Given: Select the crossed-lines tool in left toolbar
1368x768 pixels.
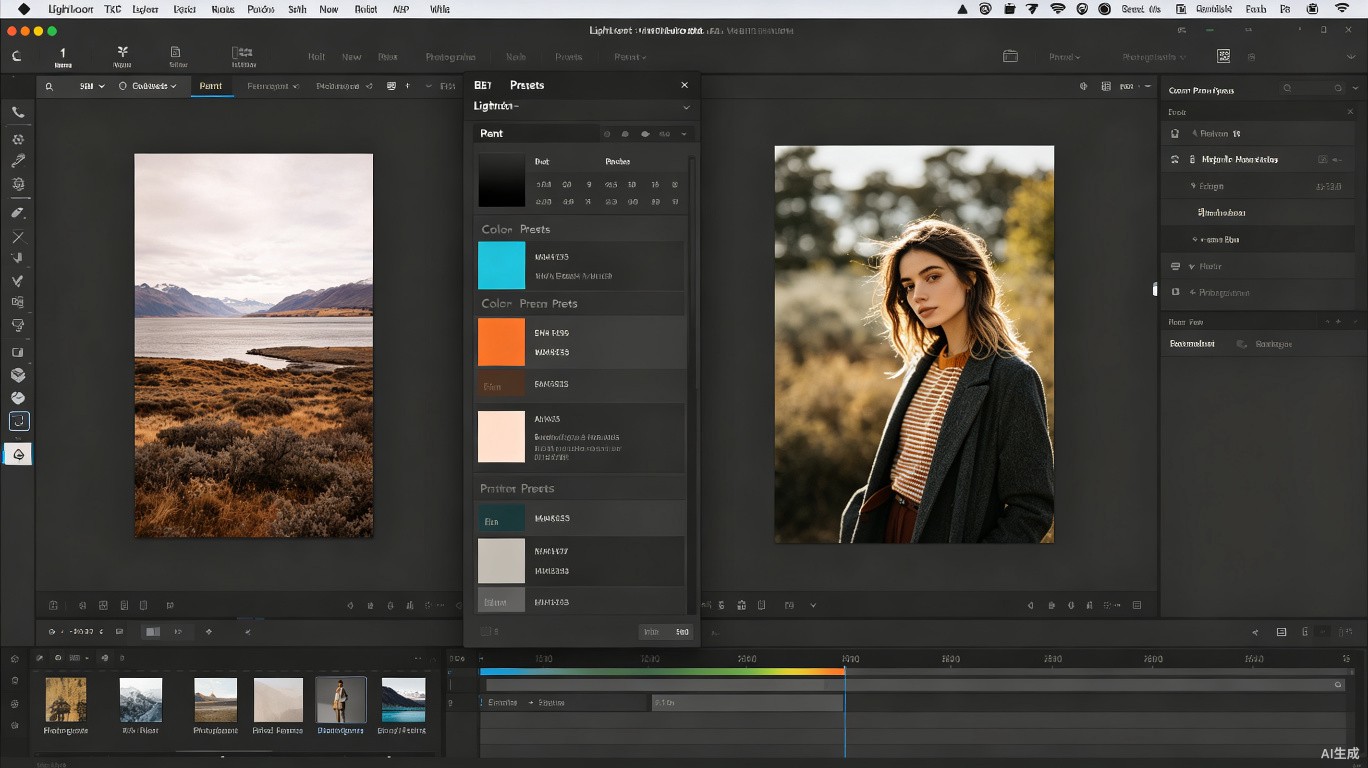Looking at the screenshot, I should coord(18,237).
